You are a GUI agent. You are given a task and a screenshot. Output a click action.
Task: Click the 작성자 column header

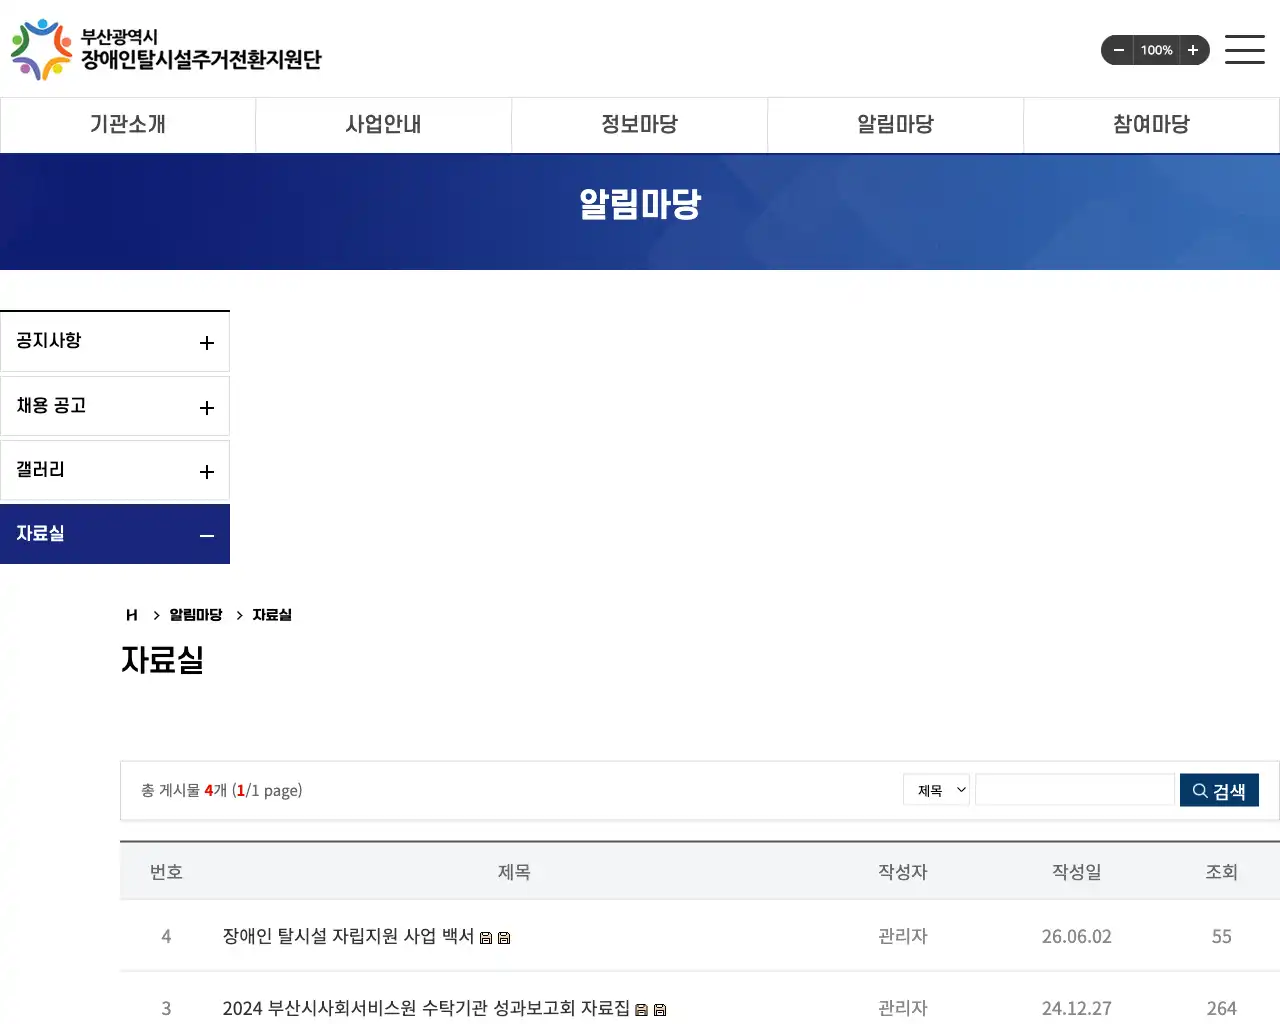click(x=903, y=872)
